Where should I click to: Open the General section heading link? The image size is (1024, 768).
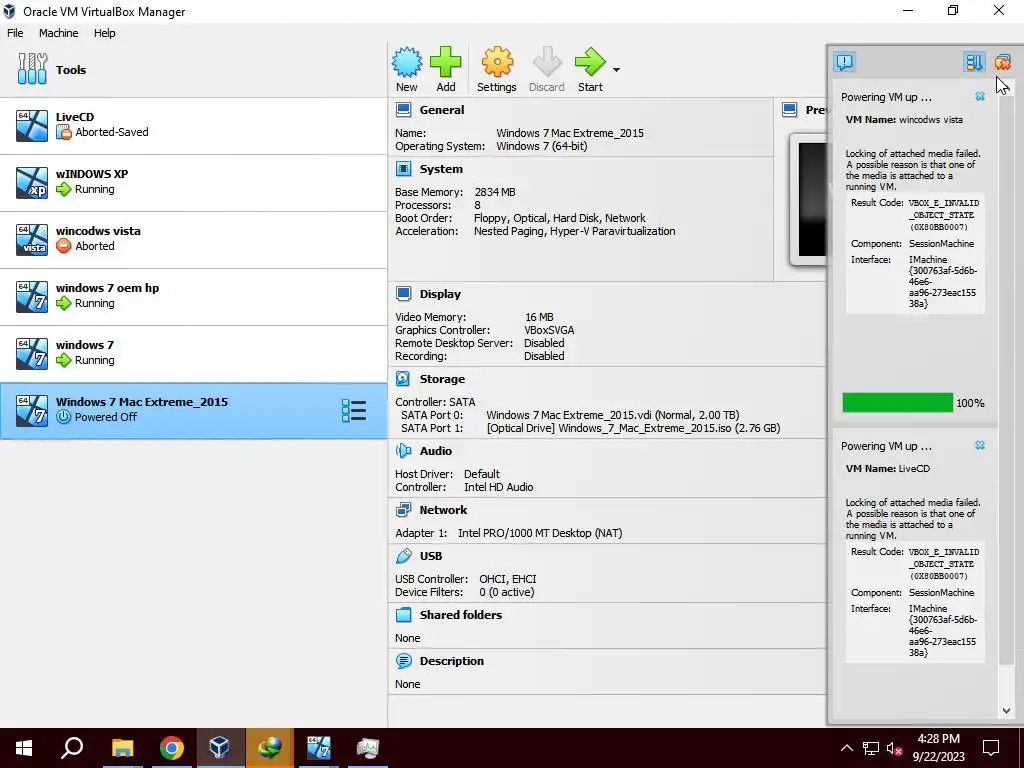click(442, 110)
